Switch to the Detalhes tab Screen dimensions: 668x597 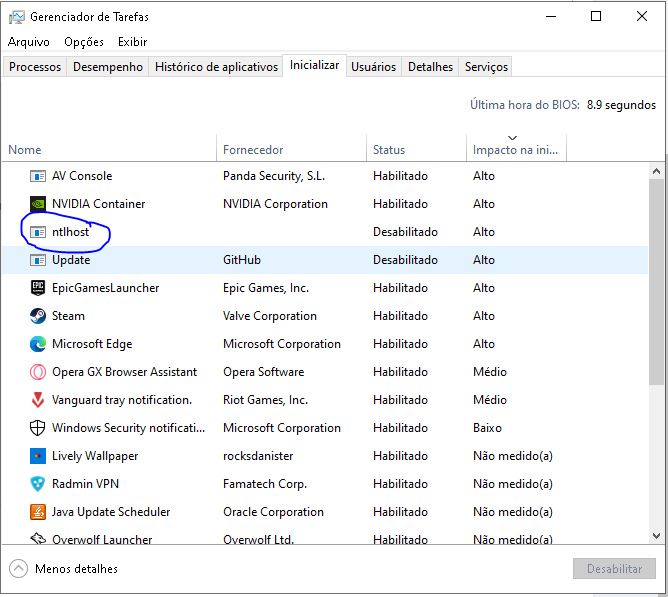[430, 67]
